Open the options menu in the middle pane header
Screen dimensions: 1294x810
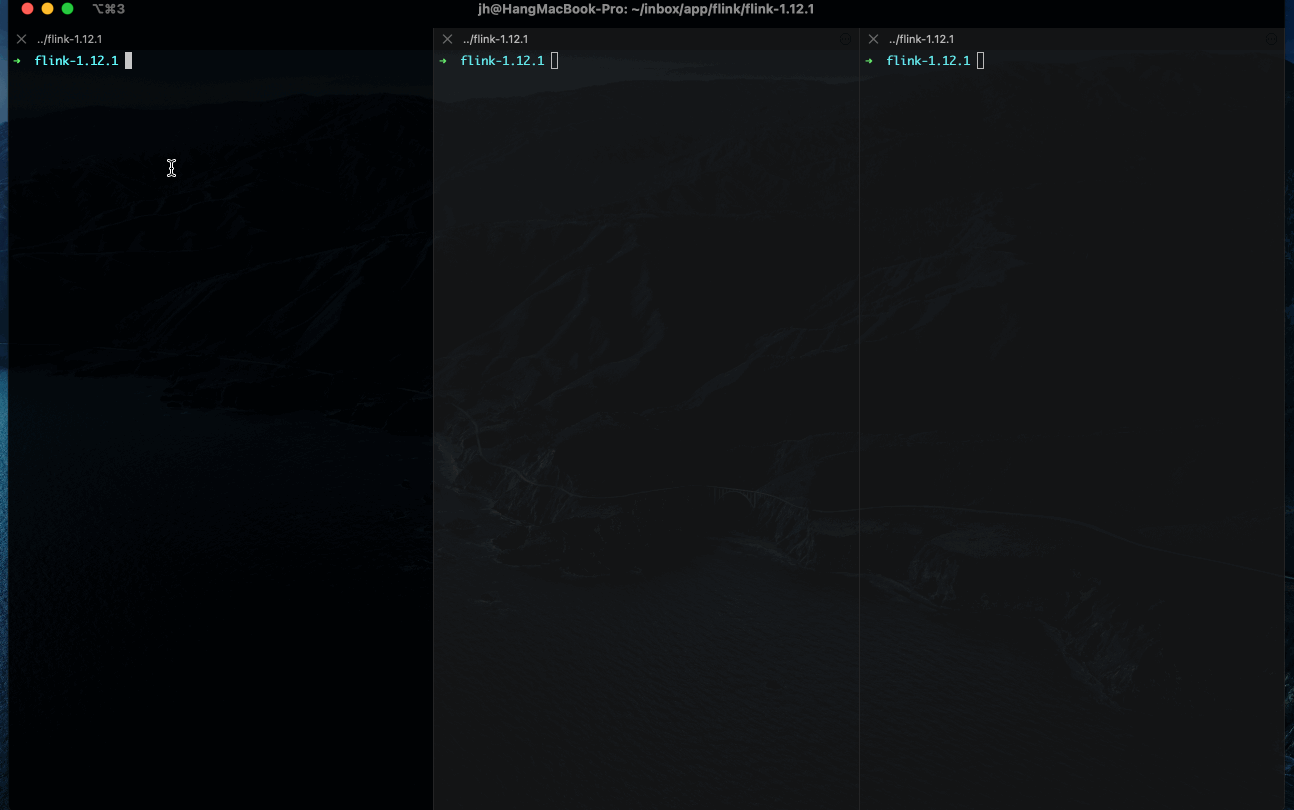click(845, 38)
